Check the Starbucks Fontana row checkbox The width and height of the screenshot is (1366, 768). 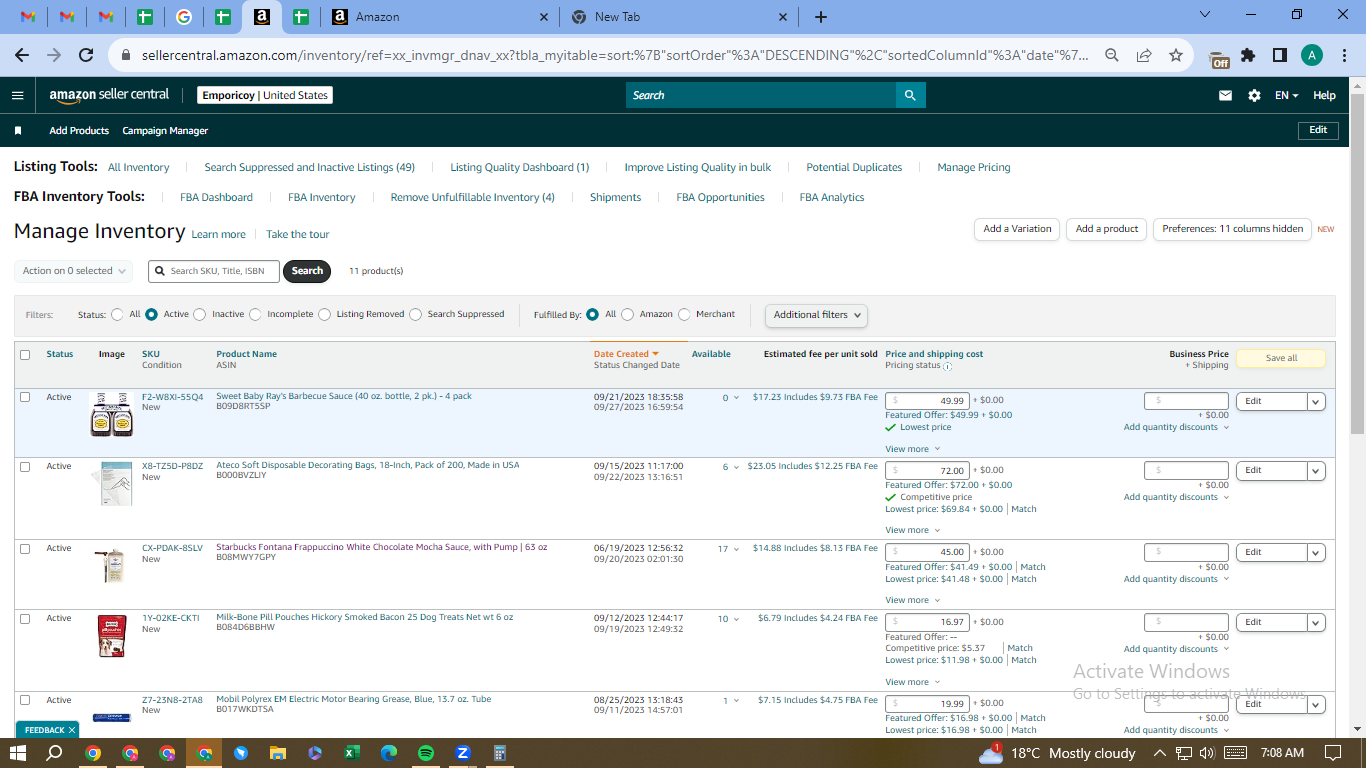pyautogui.click(x=25, y=549)
